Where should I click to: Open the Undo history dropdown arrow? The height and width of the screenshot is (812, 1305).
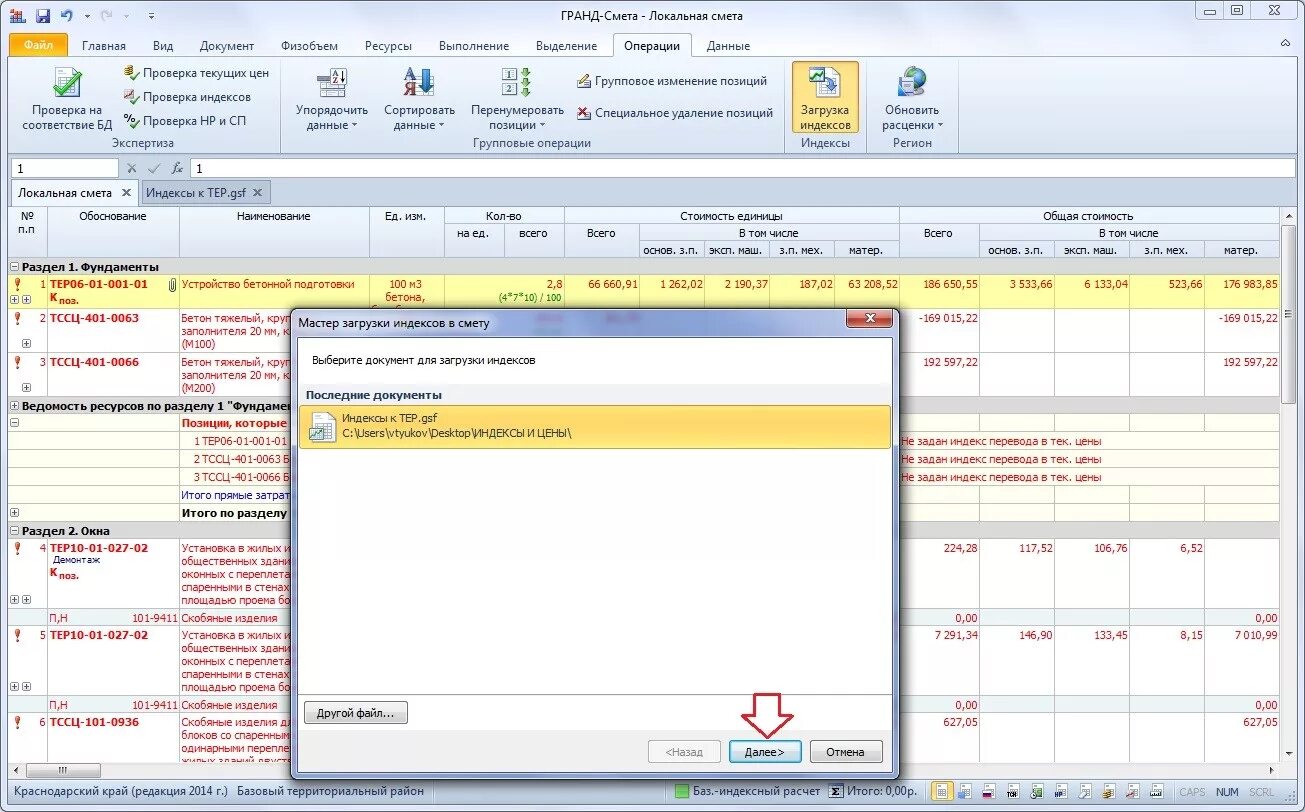(x=87, y=16)
